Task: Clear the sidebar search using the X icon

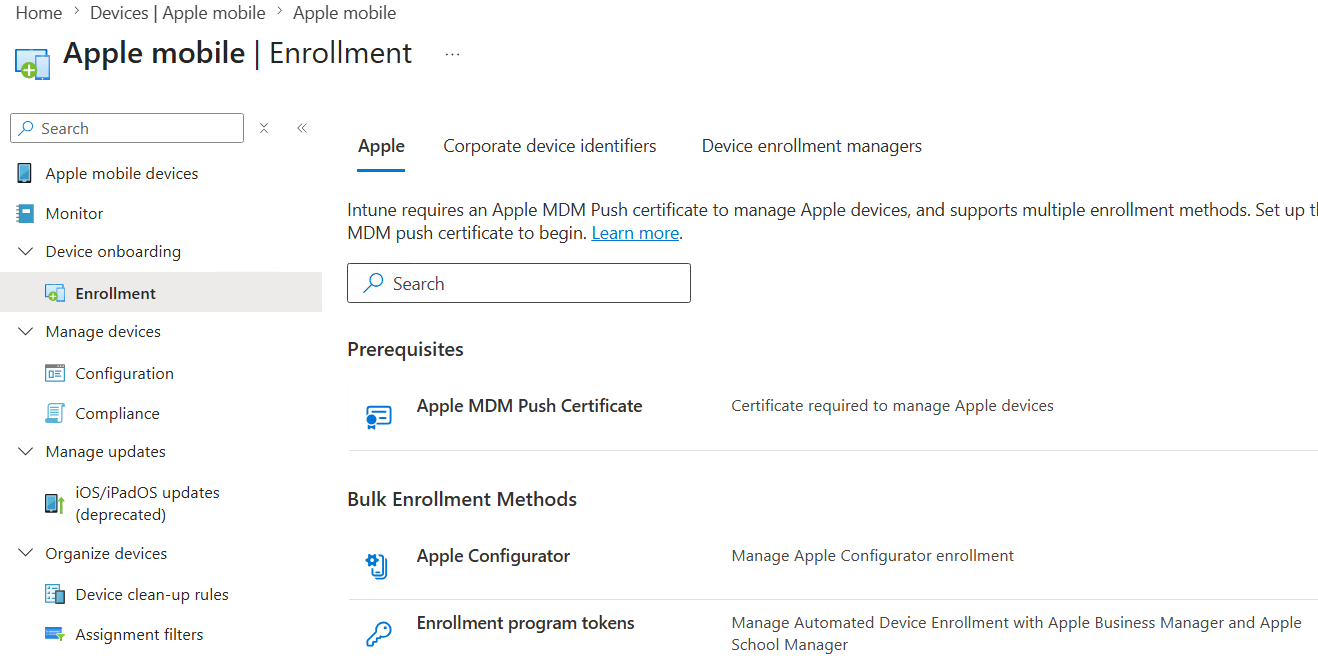Action: (264, 128)
